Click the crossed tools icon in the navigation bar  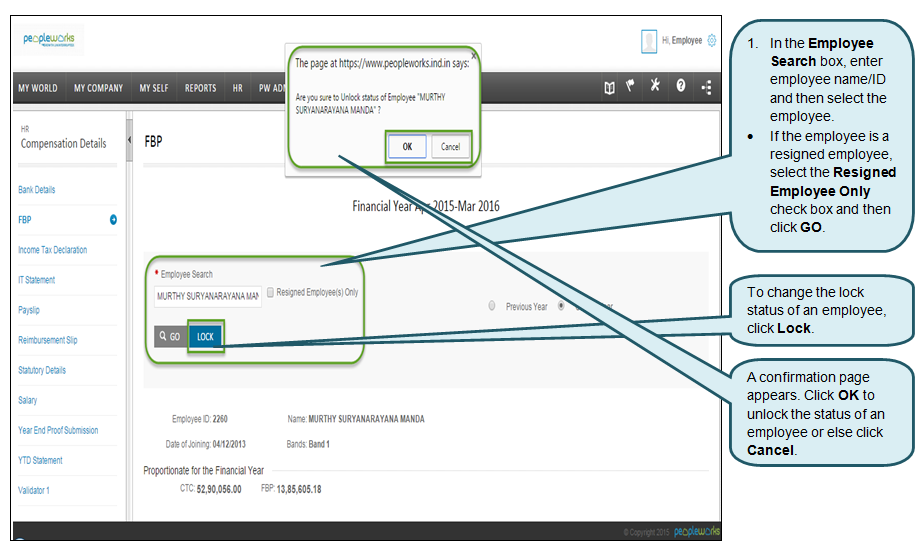(x=655, y=85)
